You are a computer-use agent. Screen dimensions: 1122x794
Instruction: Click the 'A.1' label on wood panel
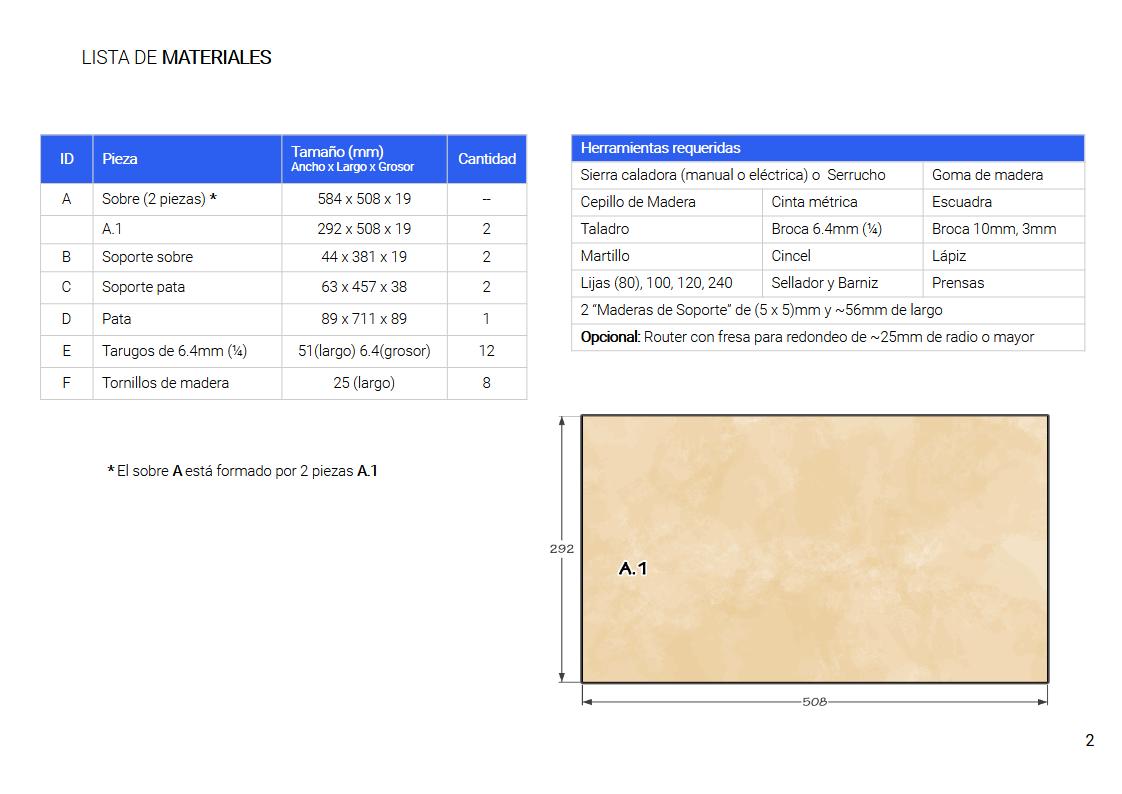coord(633,569)
